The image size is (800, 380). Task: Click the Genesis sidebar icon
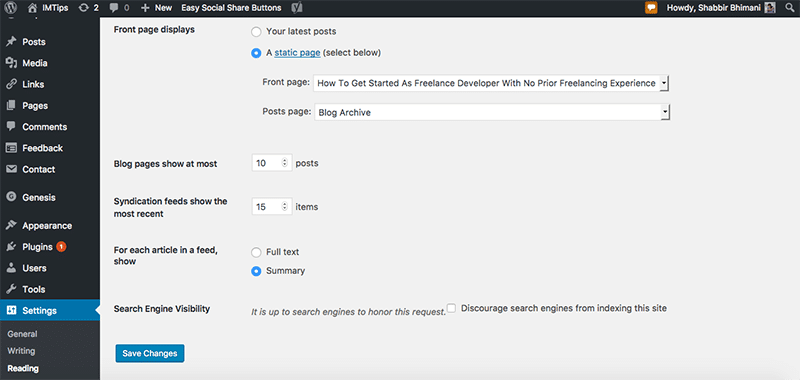tap(11, 197)
